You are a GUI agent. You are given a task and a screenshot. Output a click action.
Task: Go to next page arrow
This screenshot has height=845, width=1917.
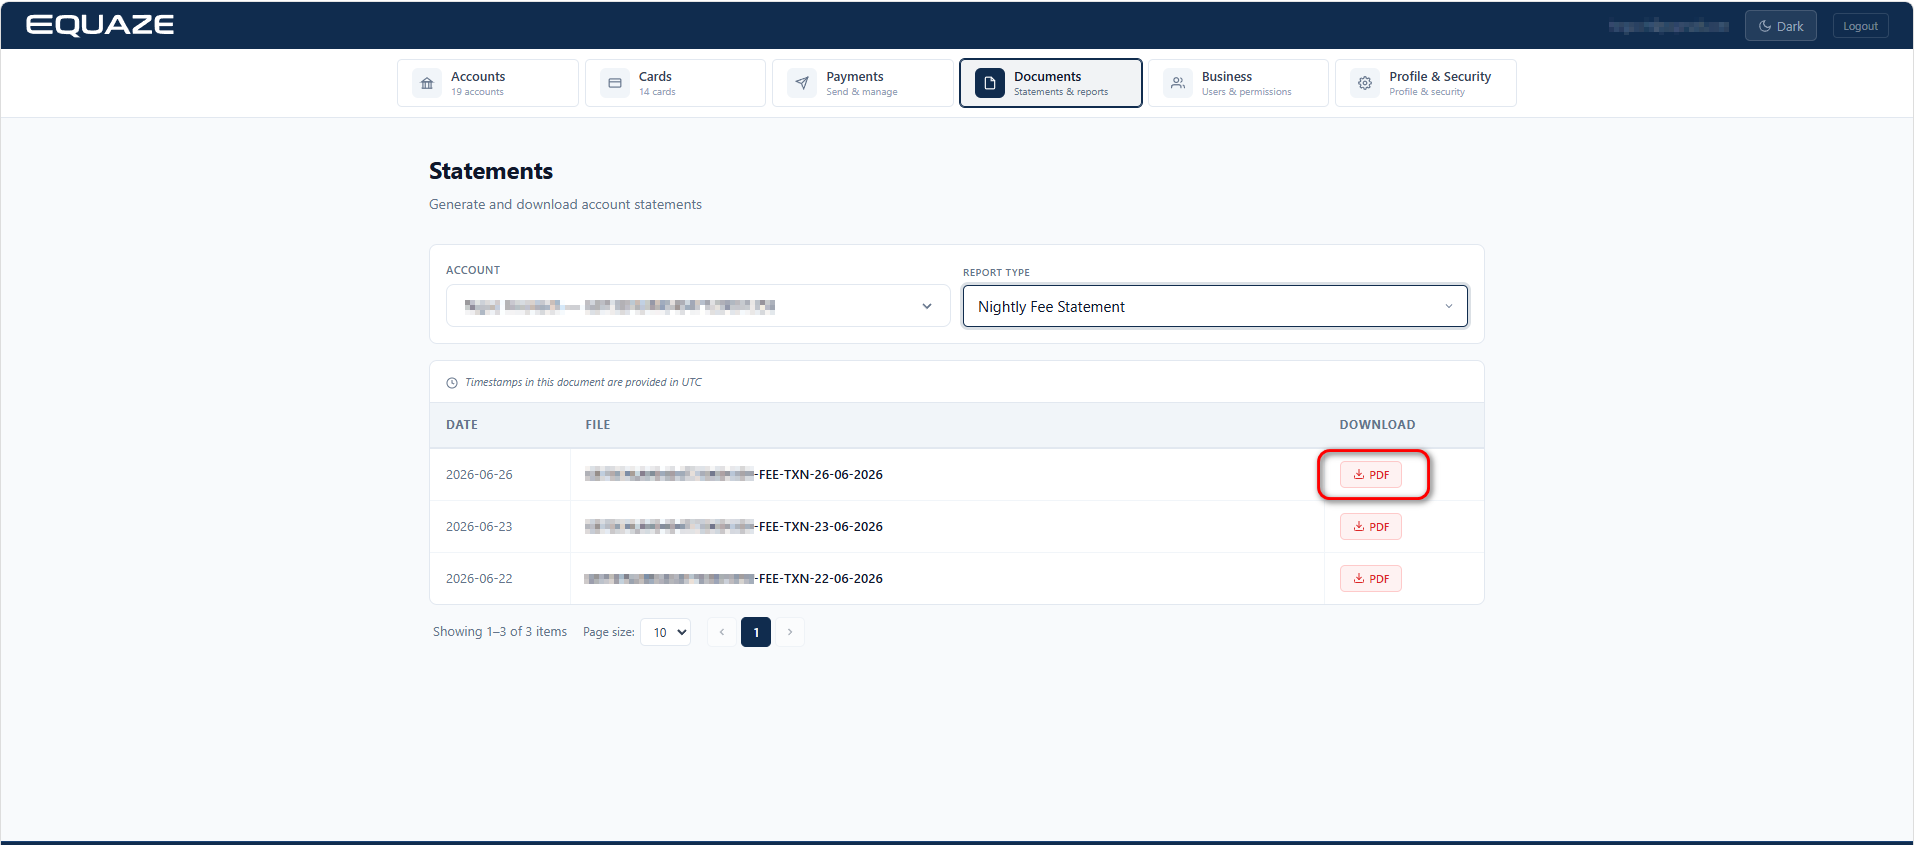point(790,632)
